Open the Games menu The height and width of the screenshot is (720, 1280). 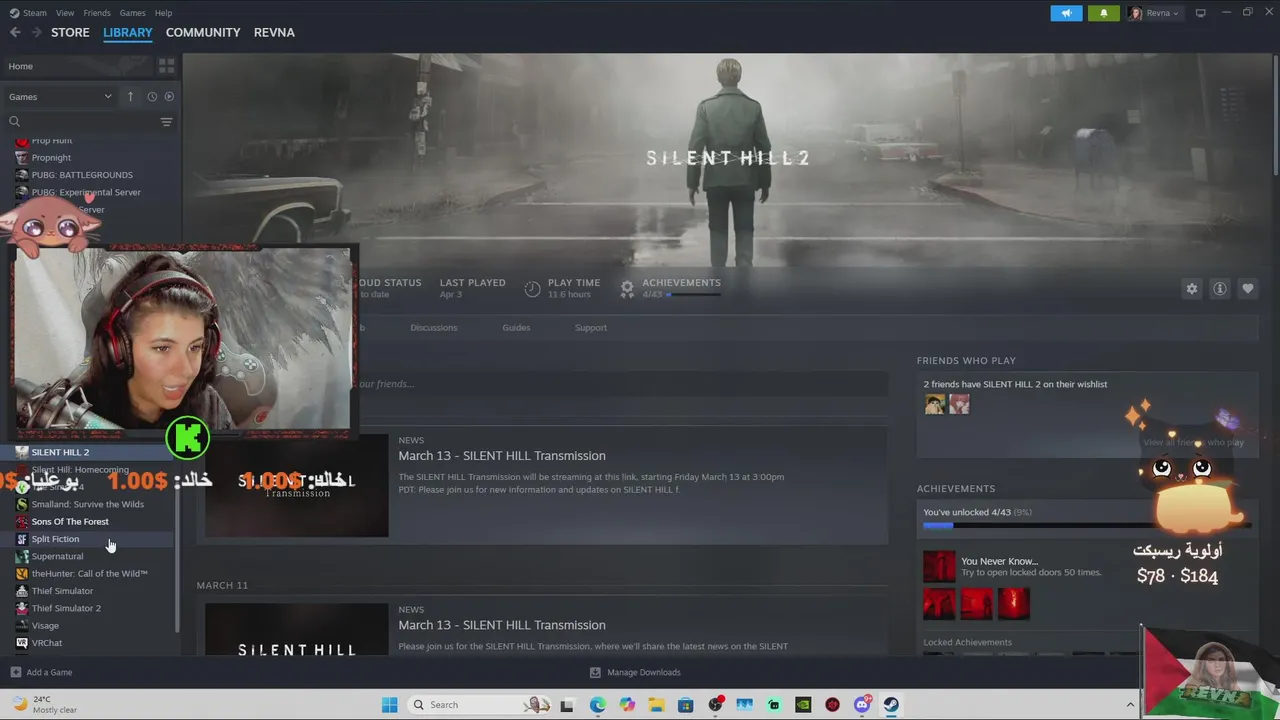[132, 13]
